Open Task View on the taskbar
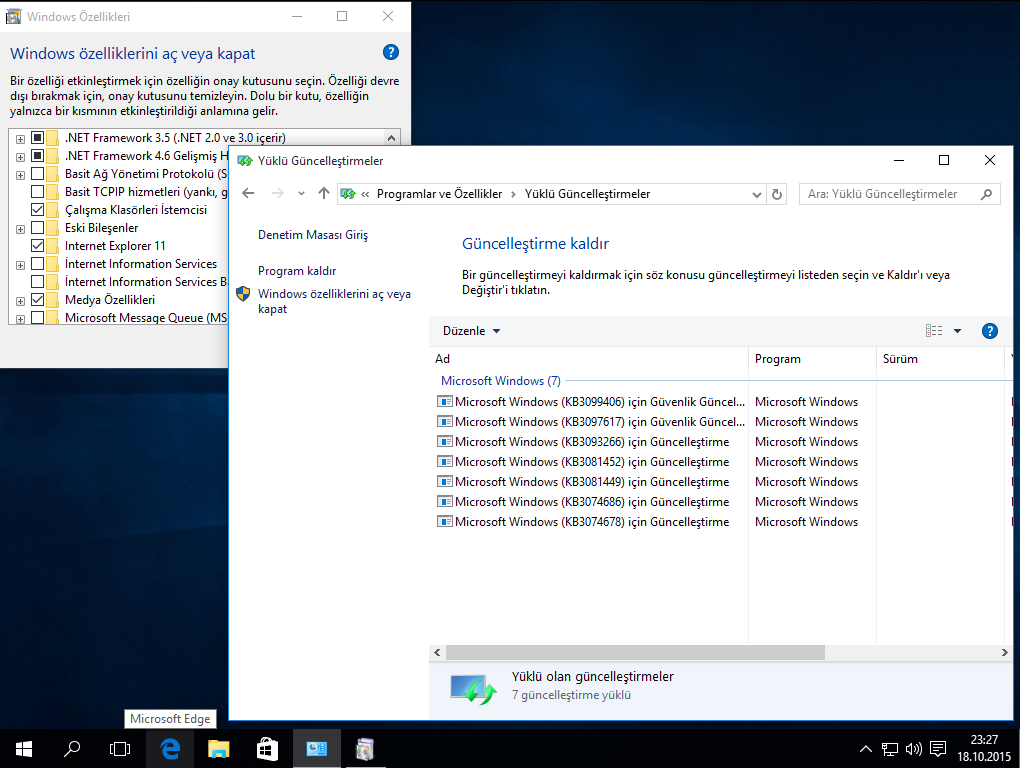 click(120, 749)
